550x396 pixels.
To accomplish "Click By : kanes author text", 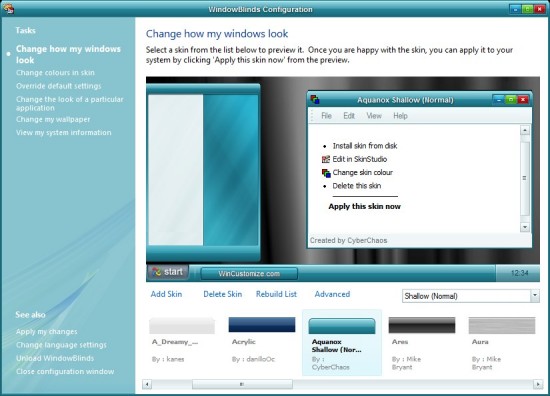I will pyautogui.click(x=168, y=359).
